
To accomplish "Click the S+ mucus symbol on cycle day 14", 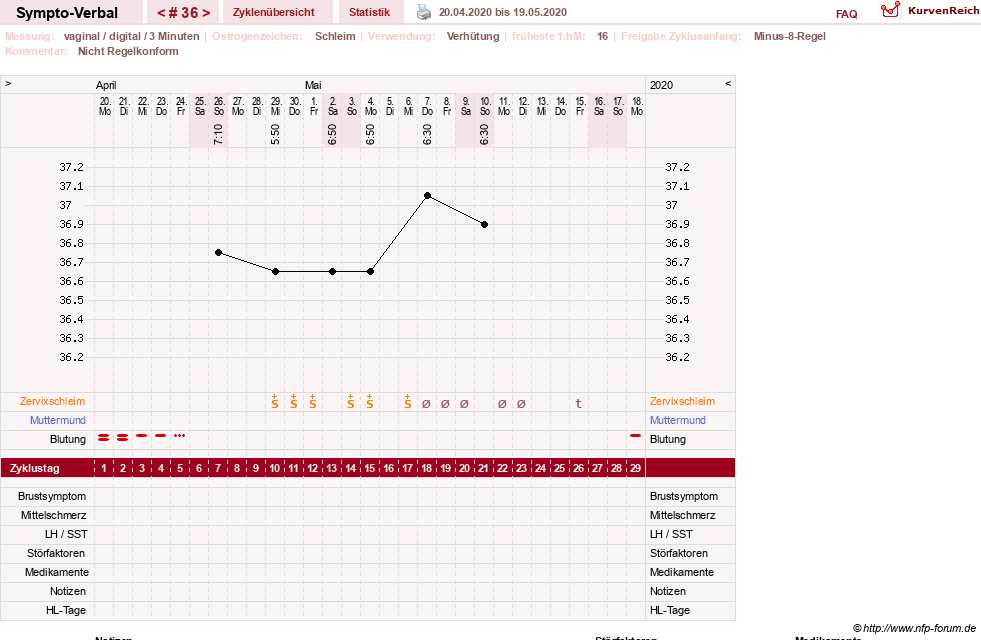I will [x=350, y=402].
